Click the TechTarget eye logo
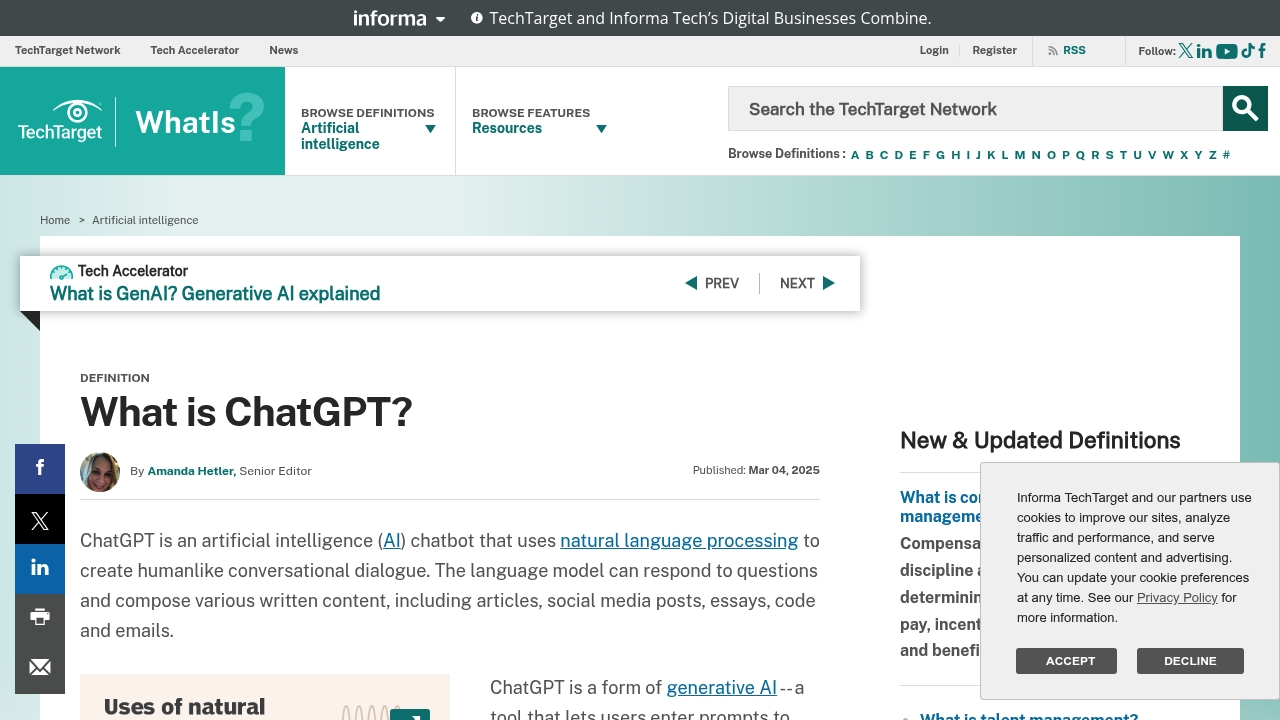The height and width of the screenshot is (720, 1280). [60, 121]
